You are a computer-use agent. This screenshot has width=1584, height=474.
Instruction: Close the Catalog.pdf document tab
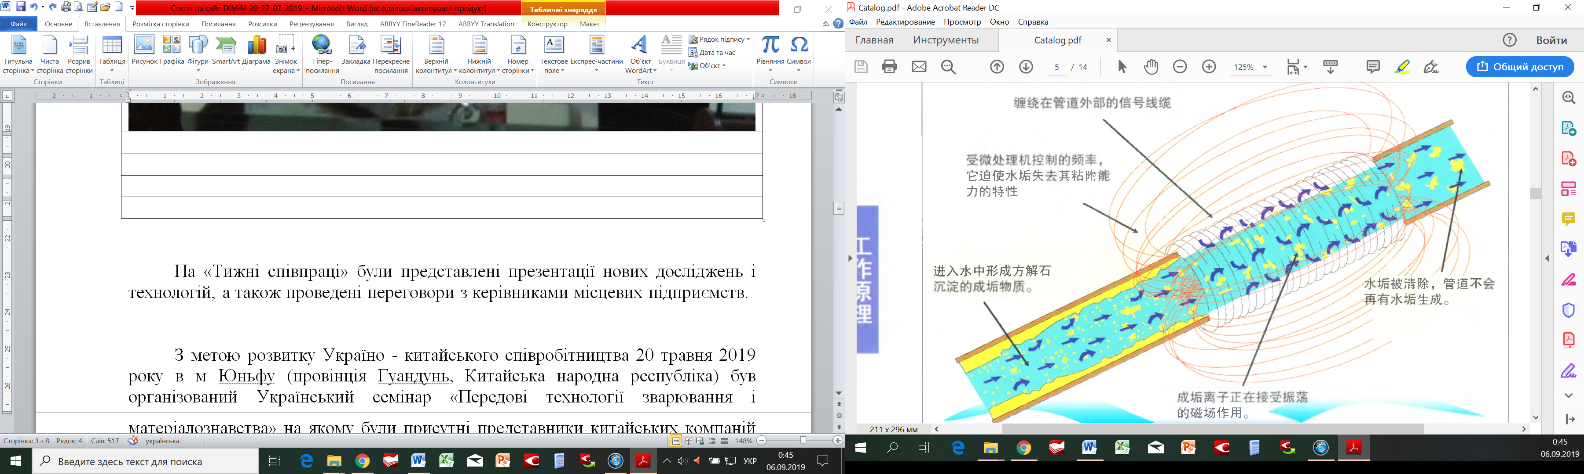point(1108,40)
